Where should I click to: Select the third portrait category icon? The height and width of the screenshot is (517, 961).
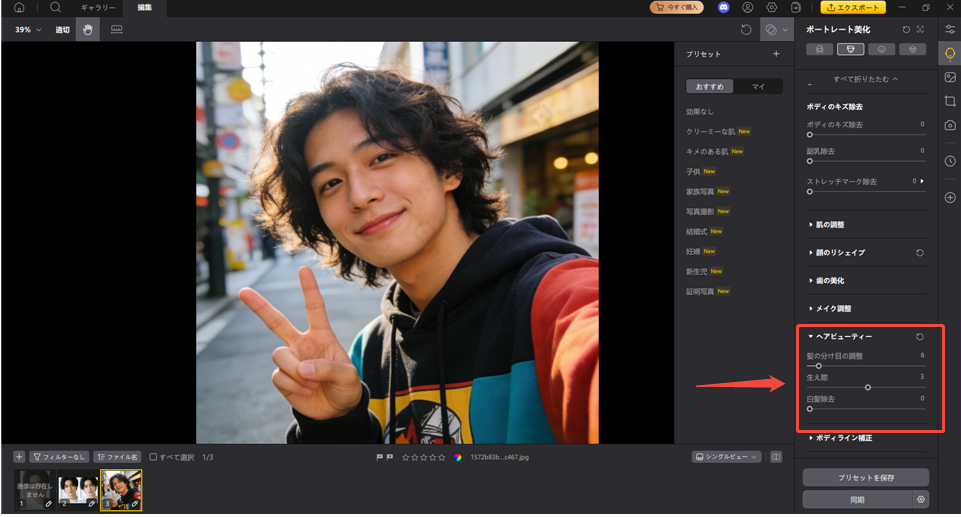click(881, 50)
